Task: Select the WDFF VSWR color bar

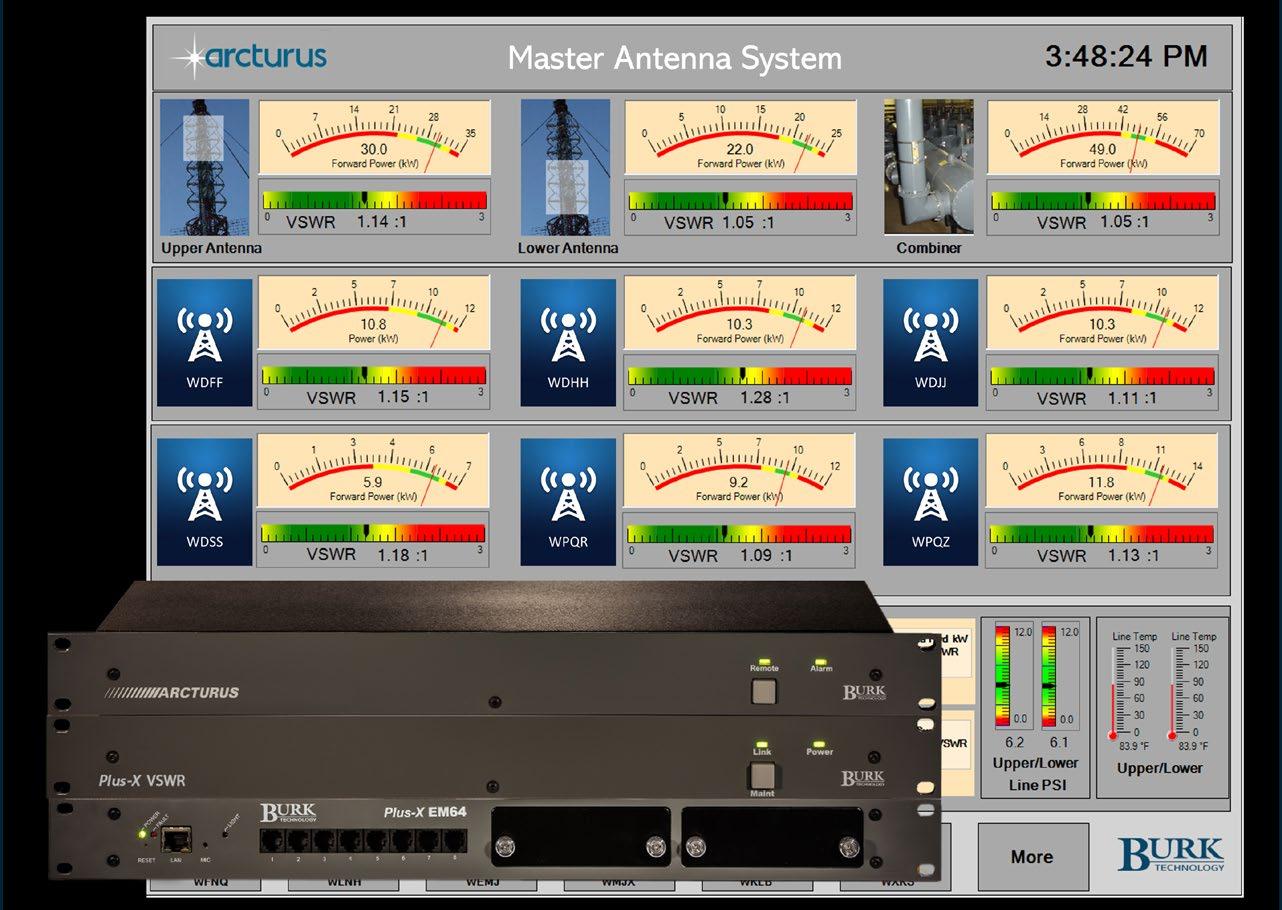Action: pyautogui.click(x=374, y=375)
